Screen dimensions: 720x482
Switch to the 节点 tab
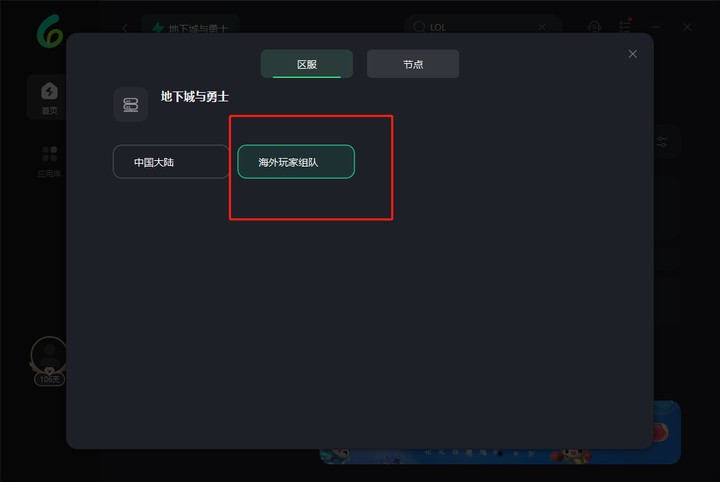click(x=412, y=64)
